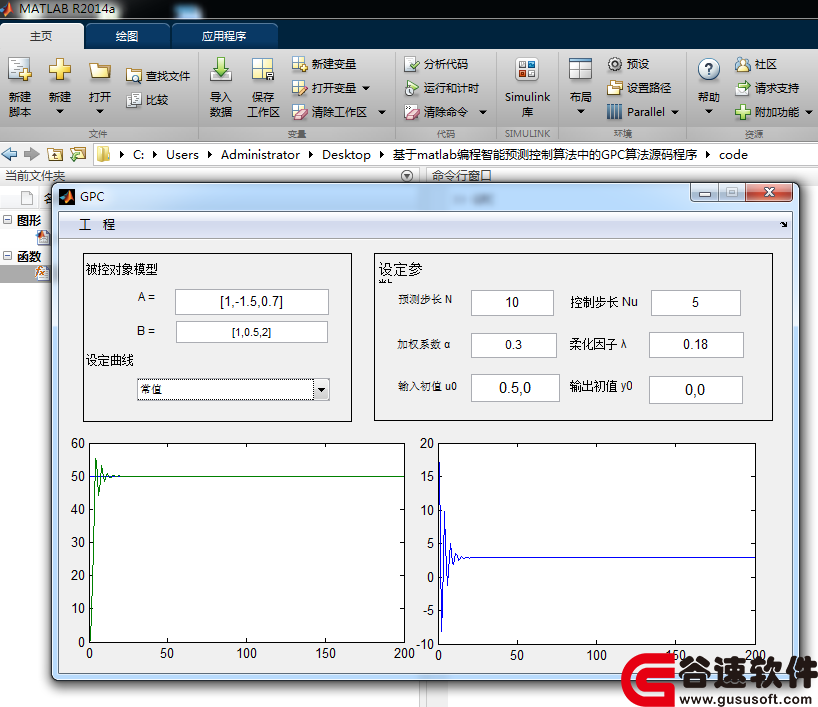
Task: Open current folder panel actions button
Action: [x=407, y=176]
